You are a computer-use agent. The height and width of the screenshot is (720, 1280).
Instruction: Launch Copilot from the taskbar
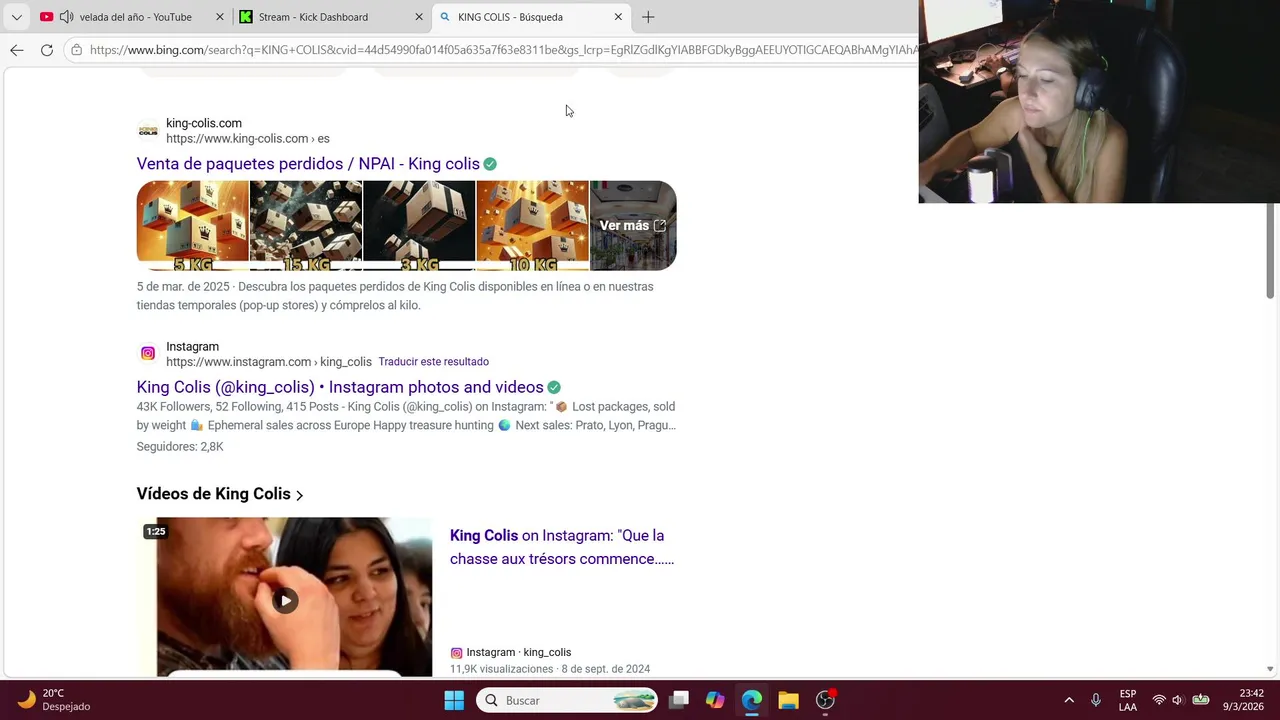pyautogui.click(x=715, y=700)
